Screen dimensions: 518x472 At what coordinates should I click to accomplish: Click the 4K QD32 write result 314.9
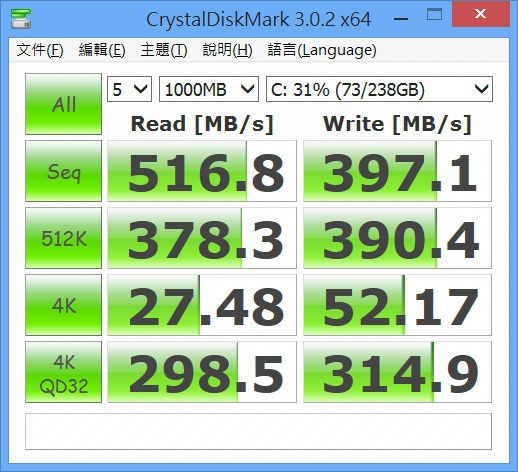[x=397, y=372]
